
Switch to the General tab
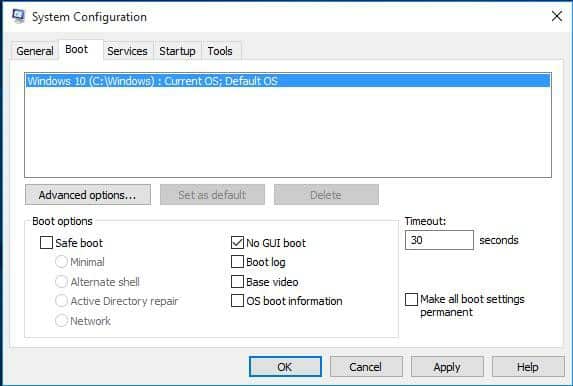tap(35, 51)
